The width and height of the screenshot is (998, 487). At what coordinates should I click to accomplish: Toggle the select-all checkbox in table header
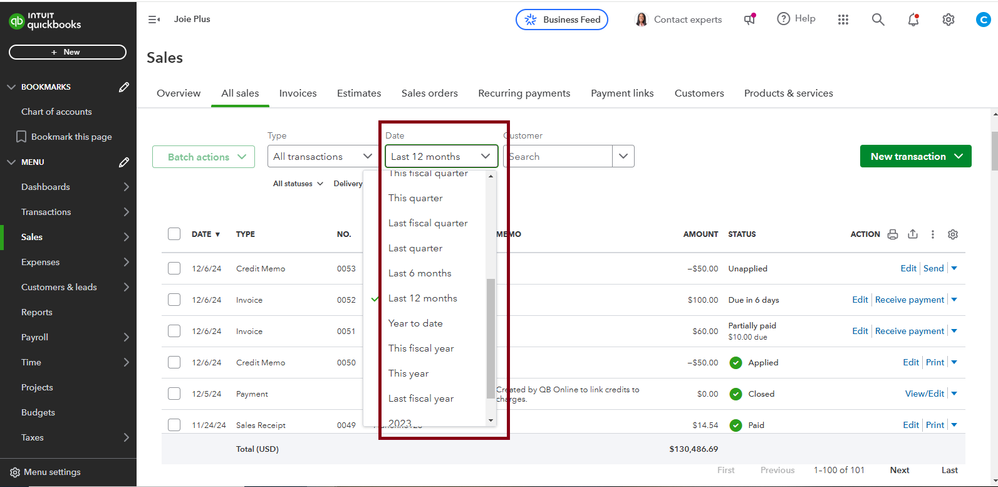pyautogui.click(x=174, y=234)
